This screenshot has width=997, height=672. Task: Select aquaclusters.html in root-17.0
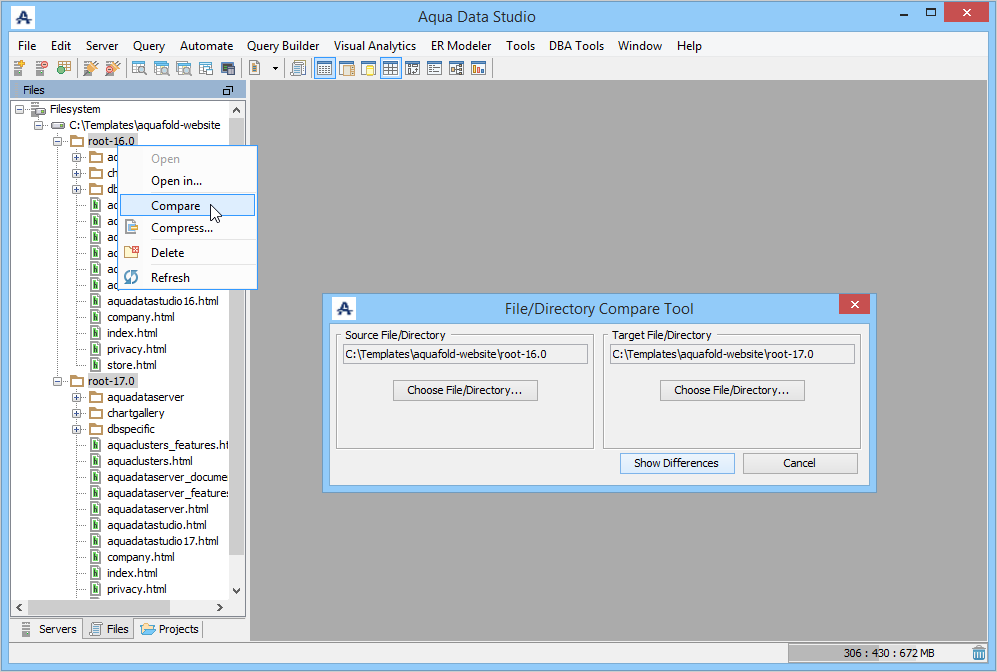point(150,461)
